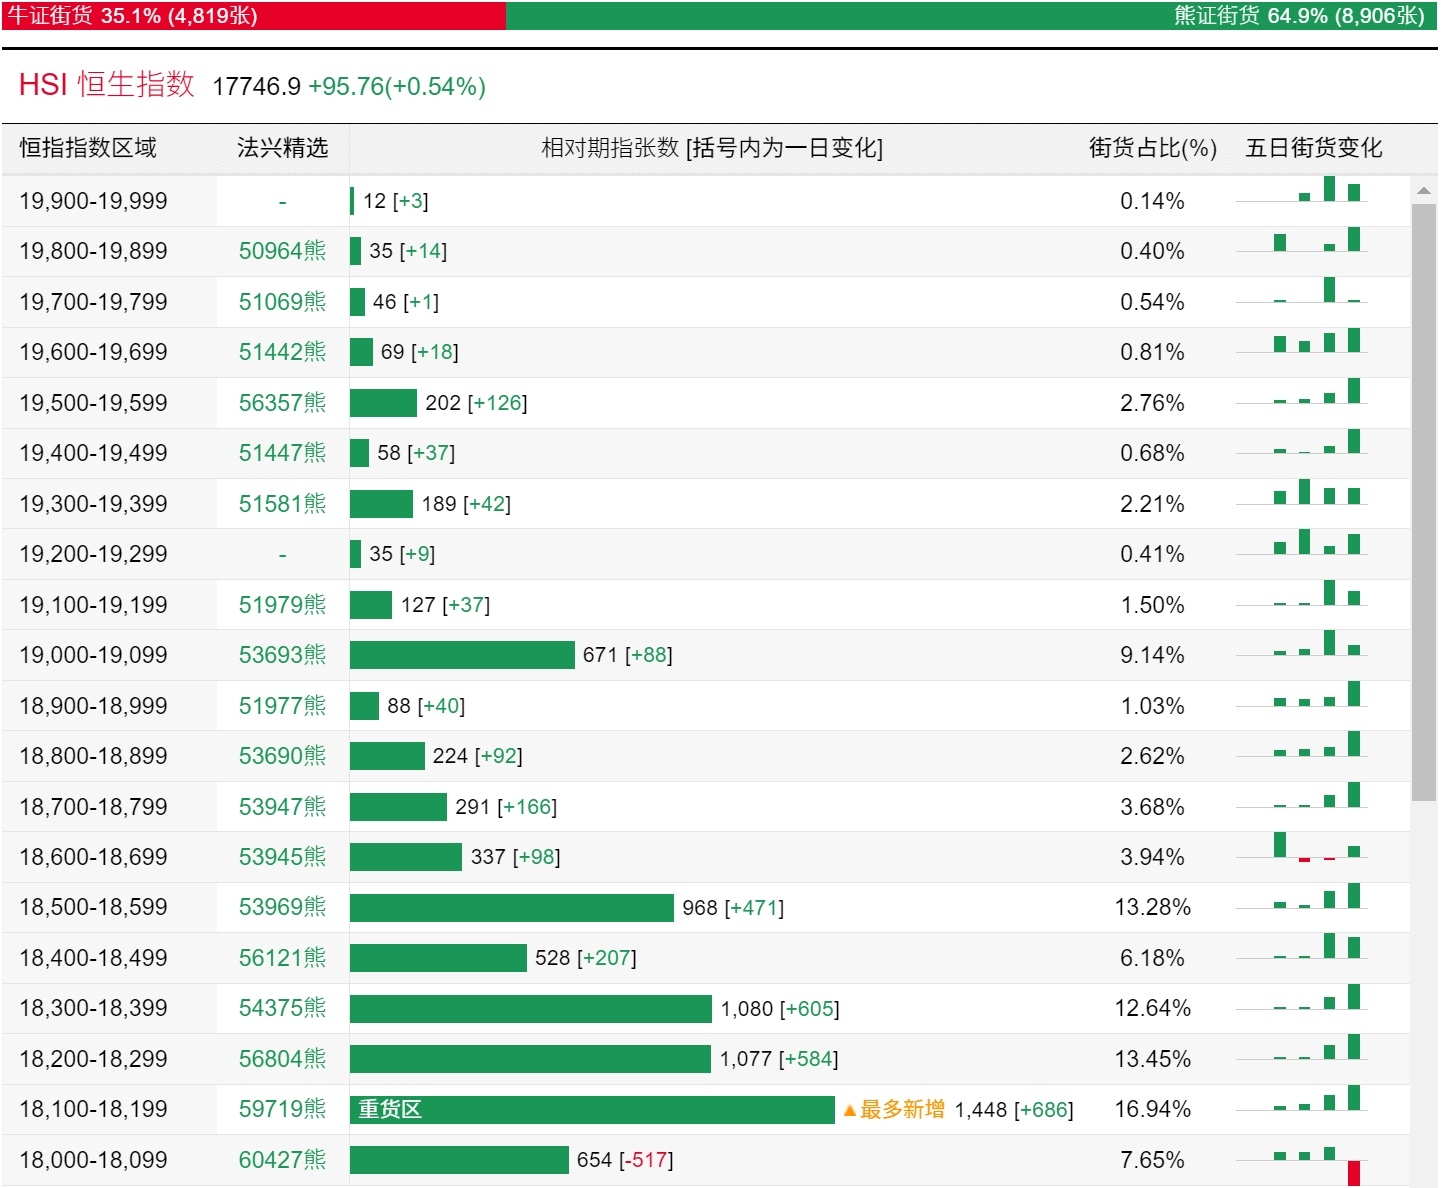This screenshot has height=1188, width=1441.
Task: Click the change value +95.76(+0.54%)
Action: 397,87
